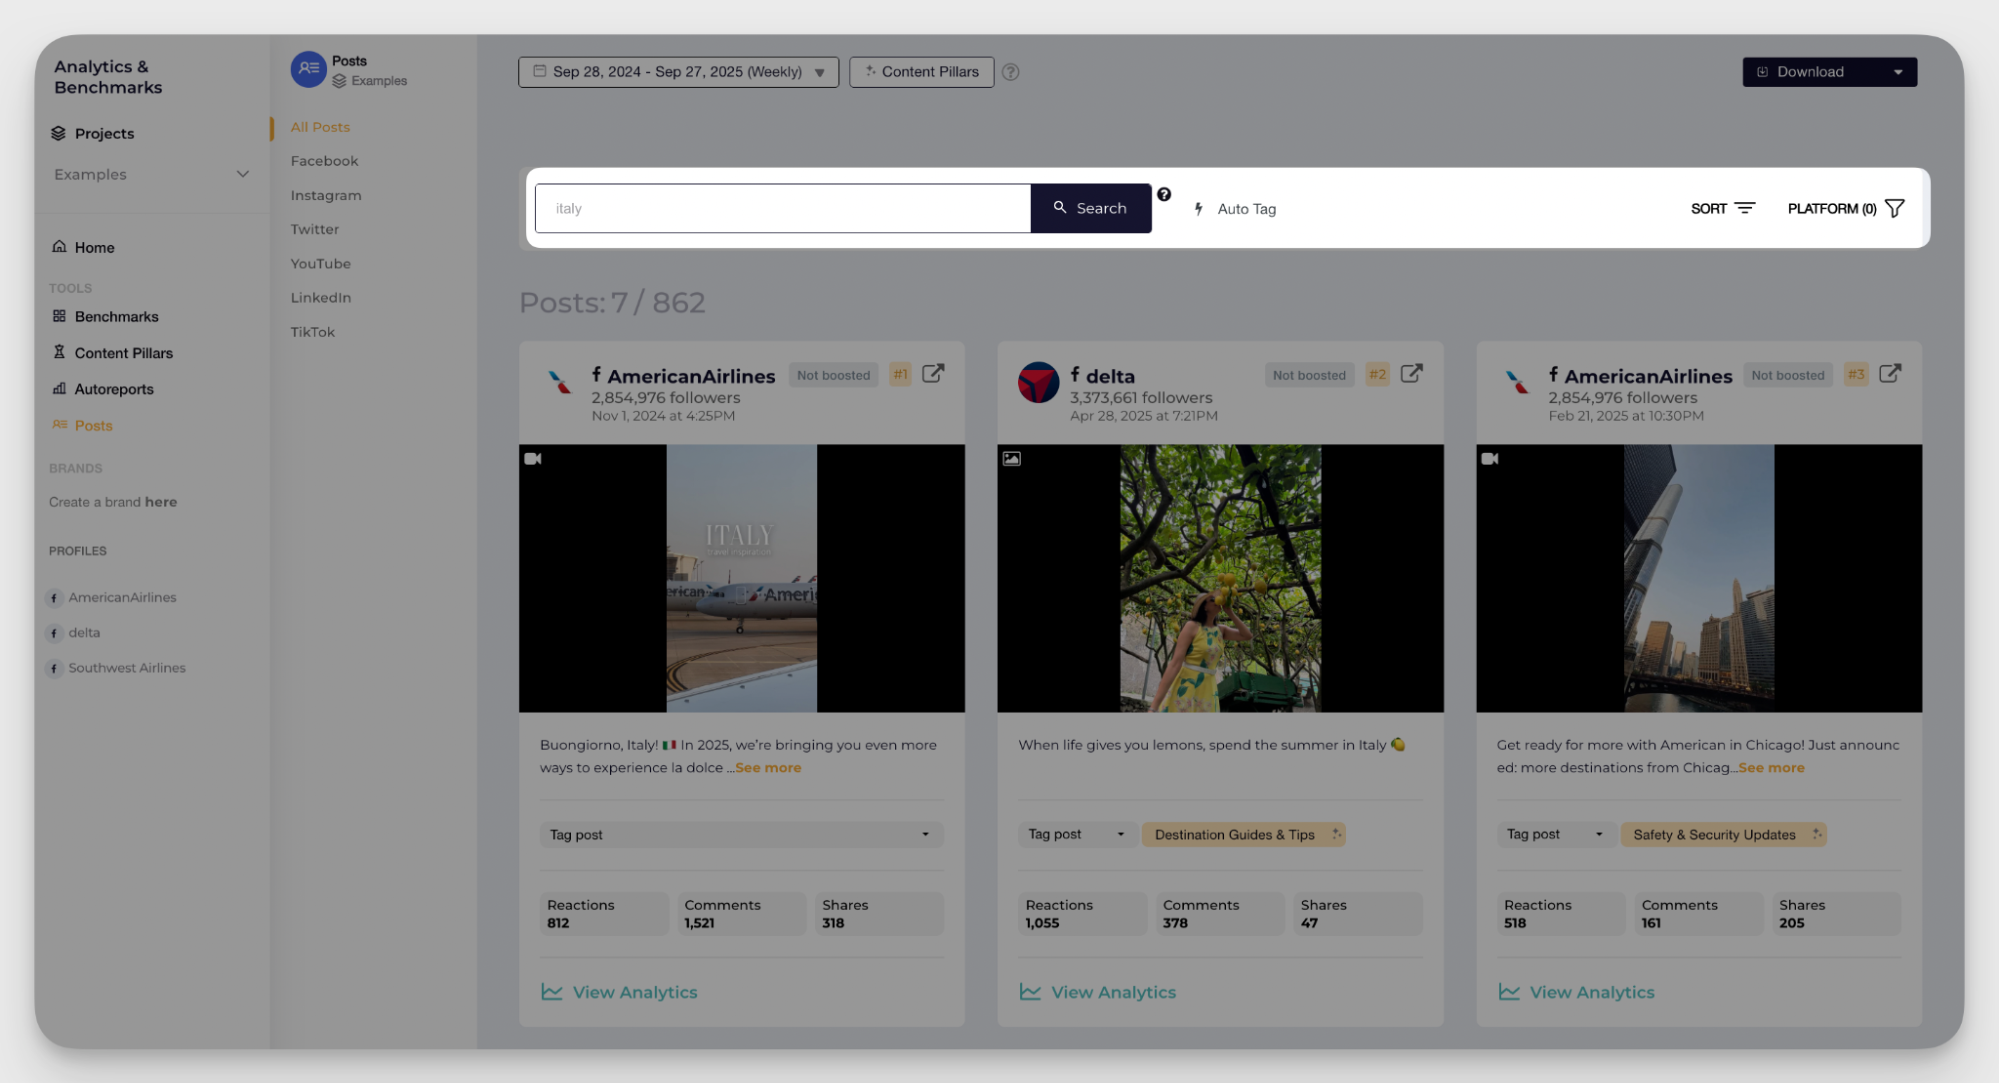This screenshot has width=1999, height=1084.
Task: Switch to the Instagram posts tab
Action: click(326, 195)
